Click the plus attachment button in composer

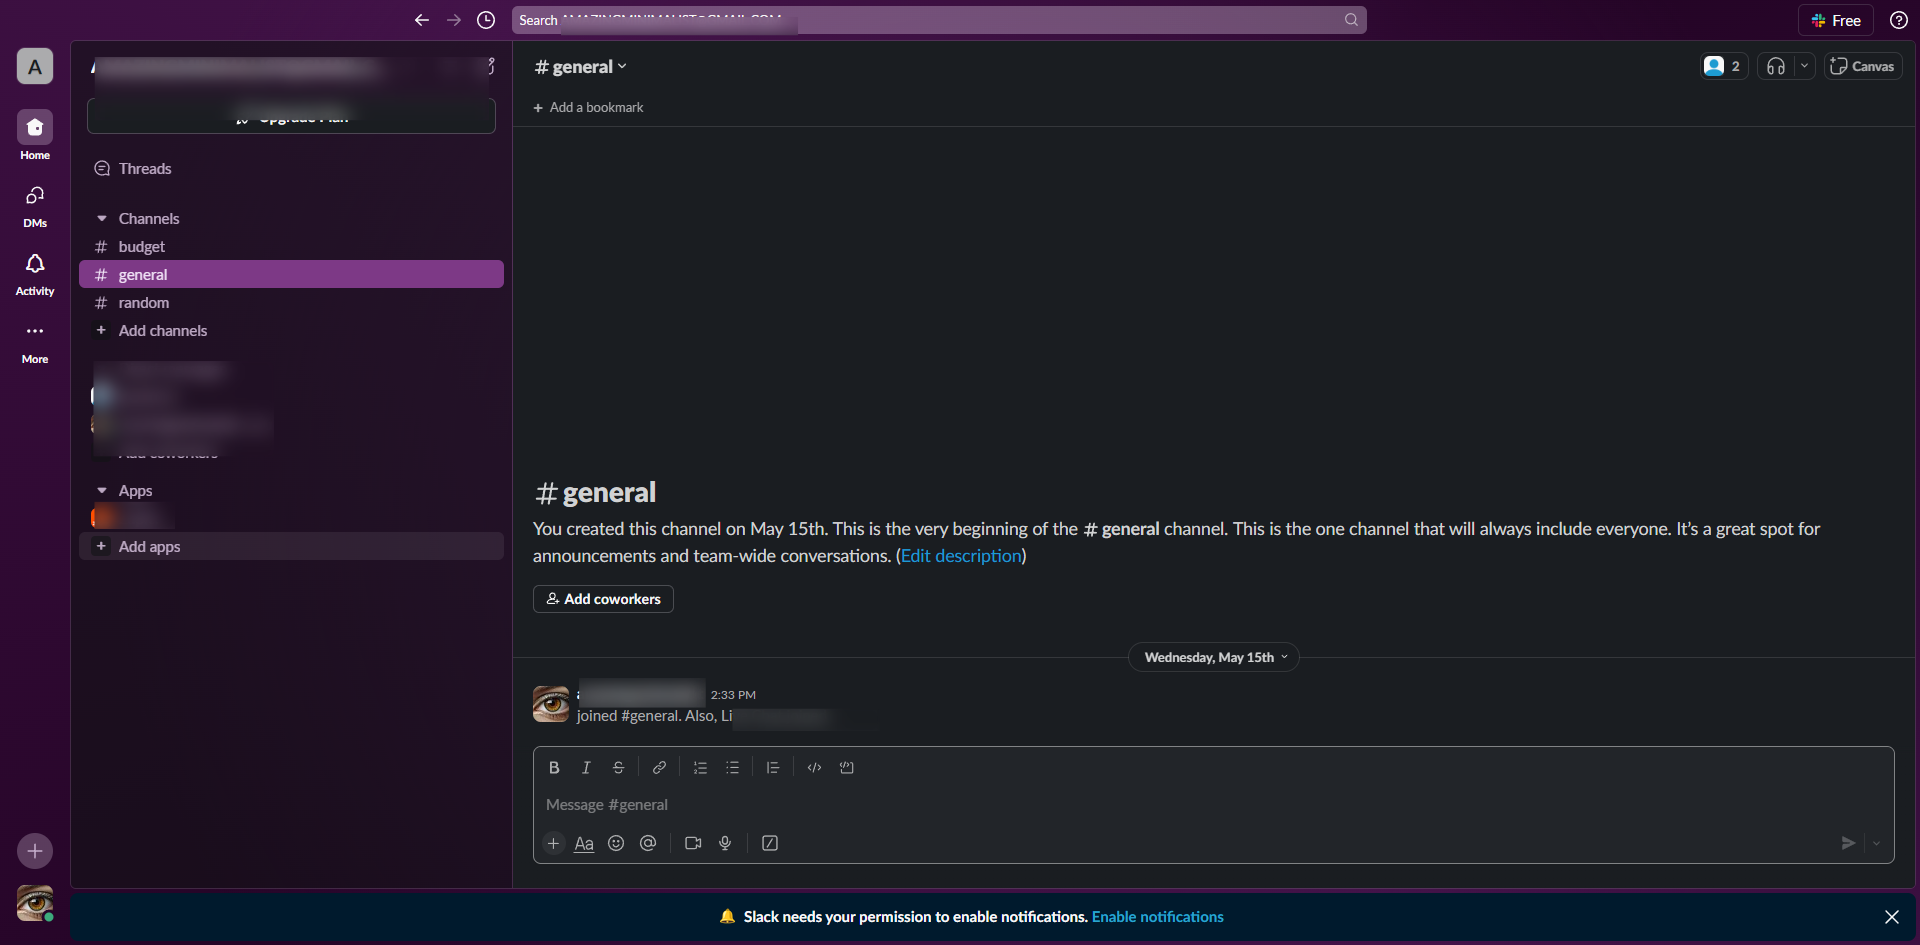point(553,844)
